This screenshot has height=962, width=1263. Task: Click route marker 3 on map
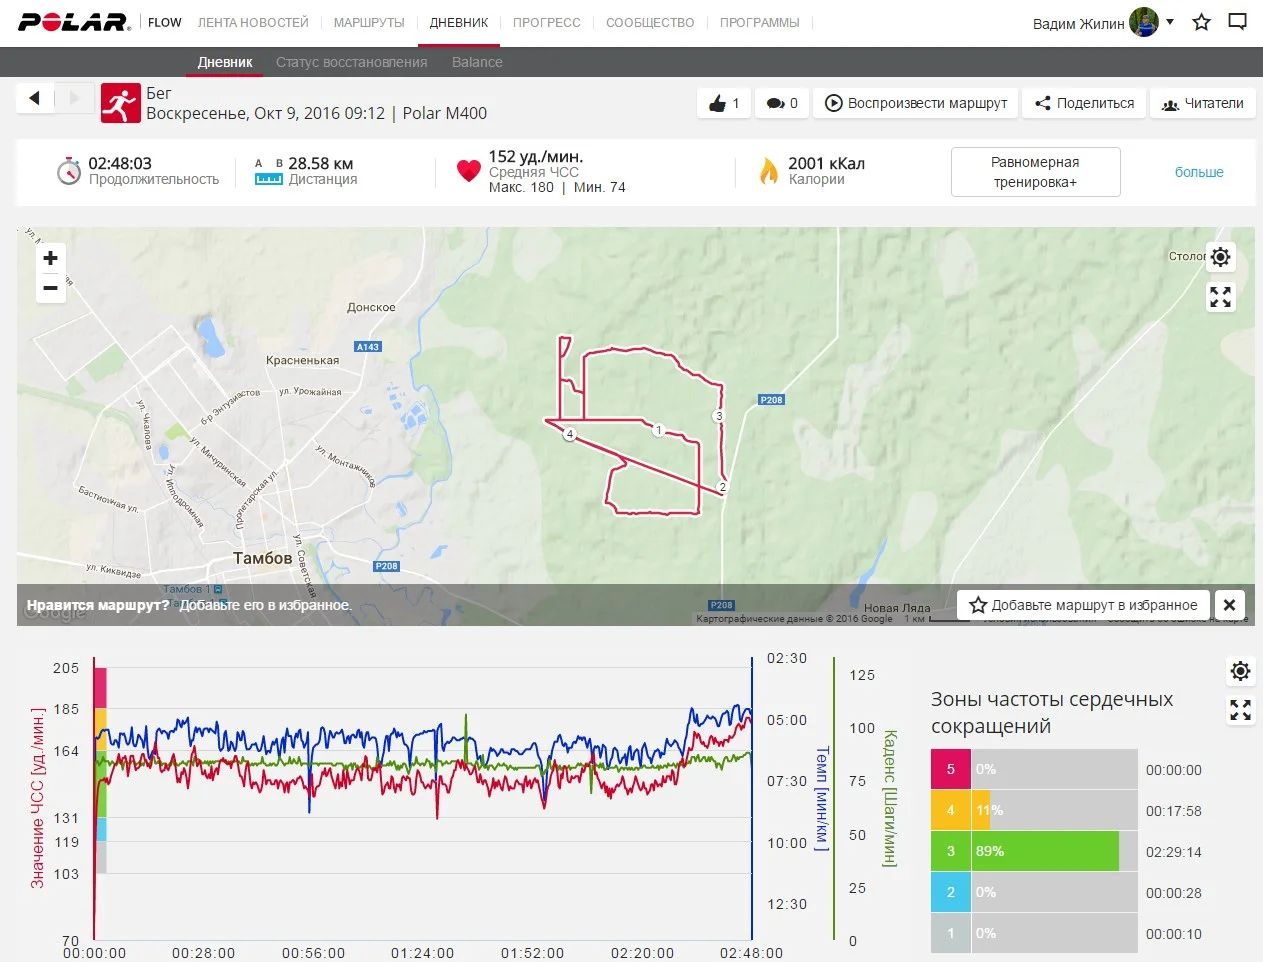718,416
